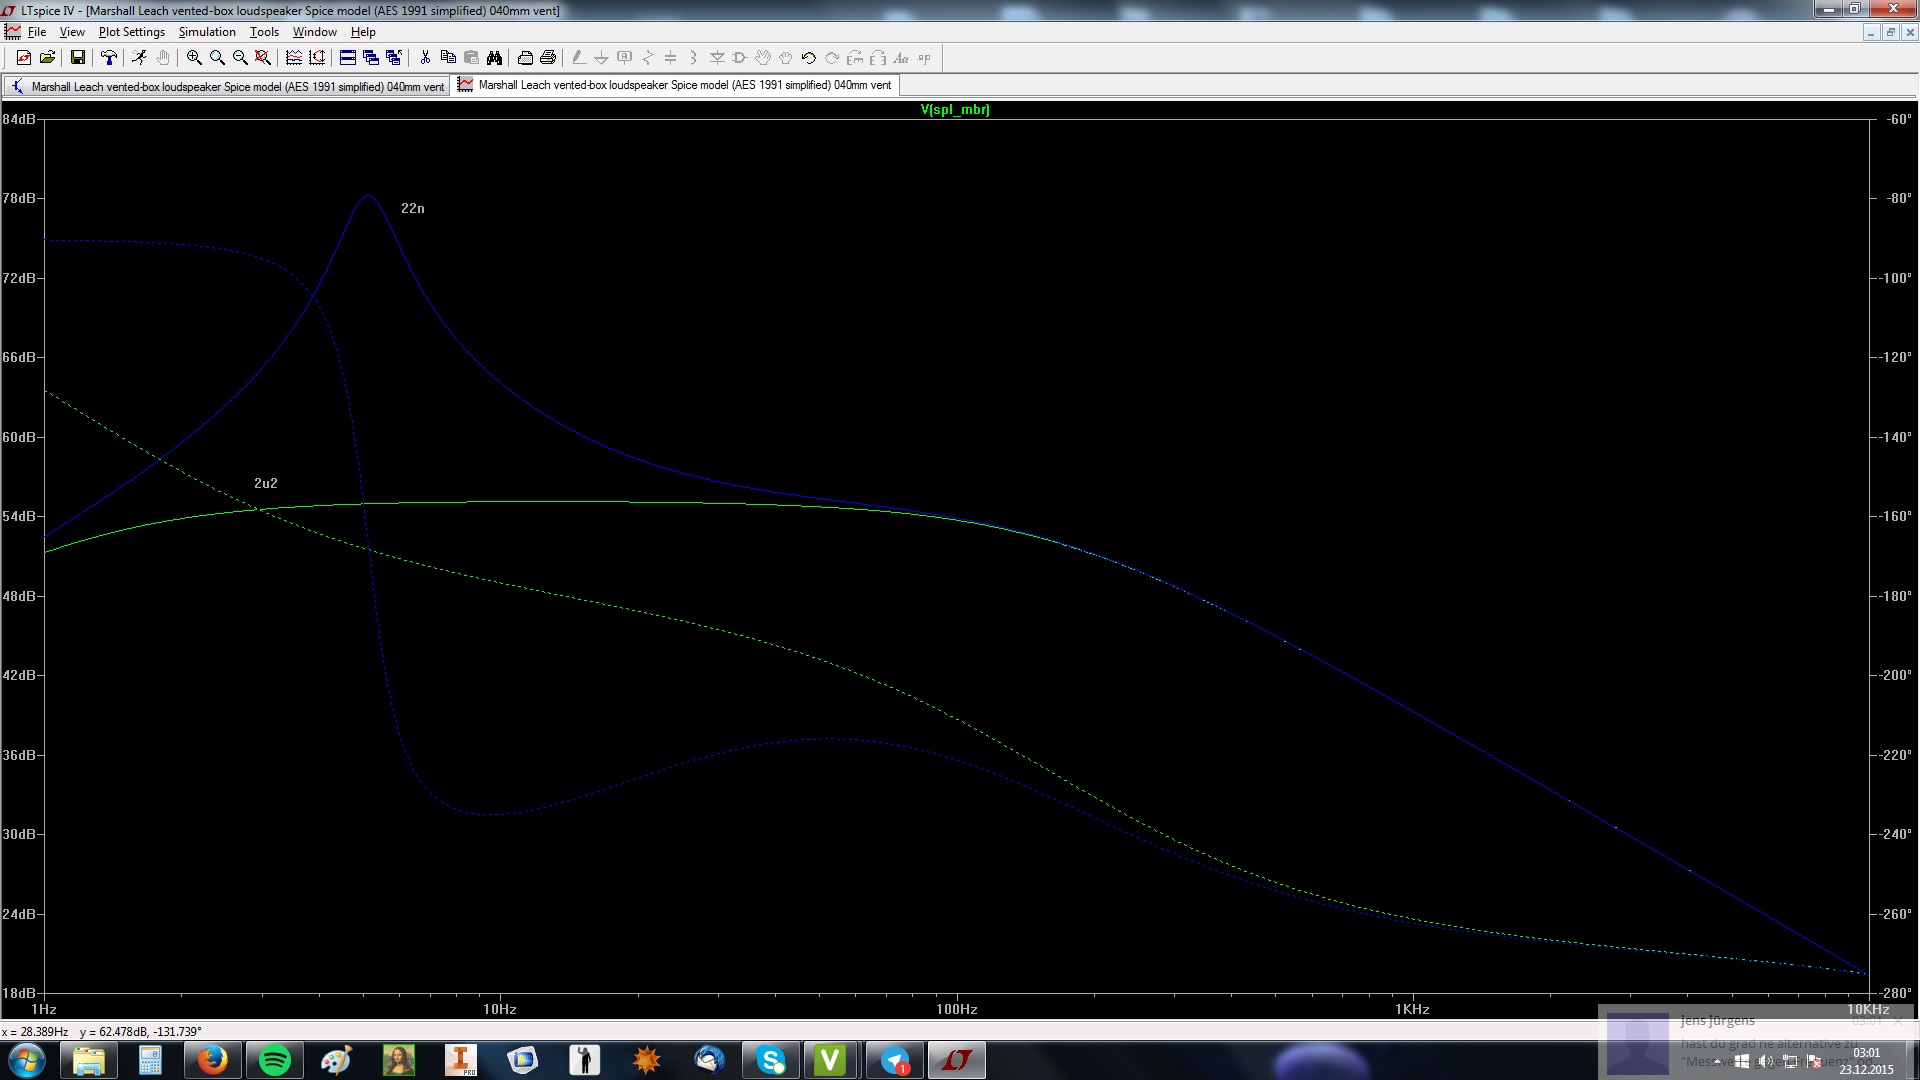Screen dimensions: 1920x1080
Task: Open the Tools menu
Action: (264, 32)
